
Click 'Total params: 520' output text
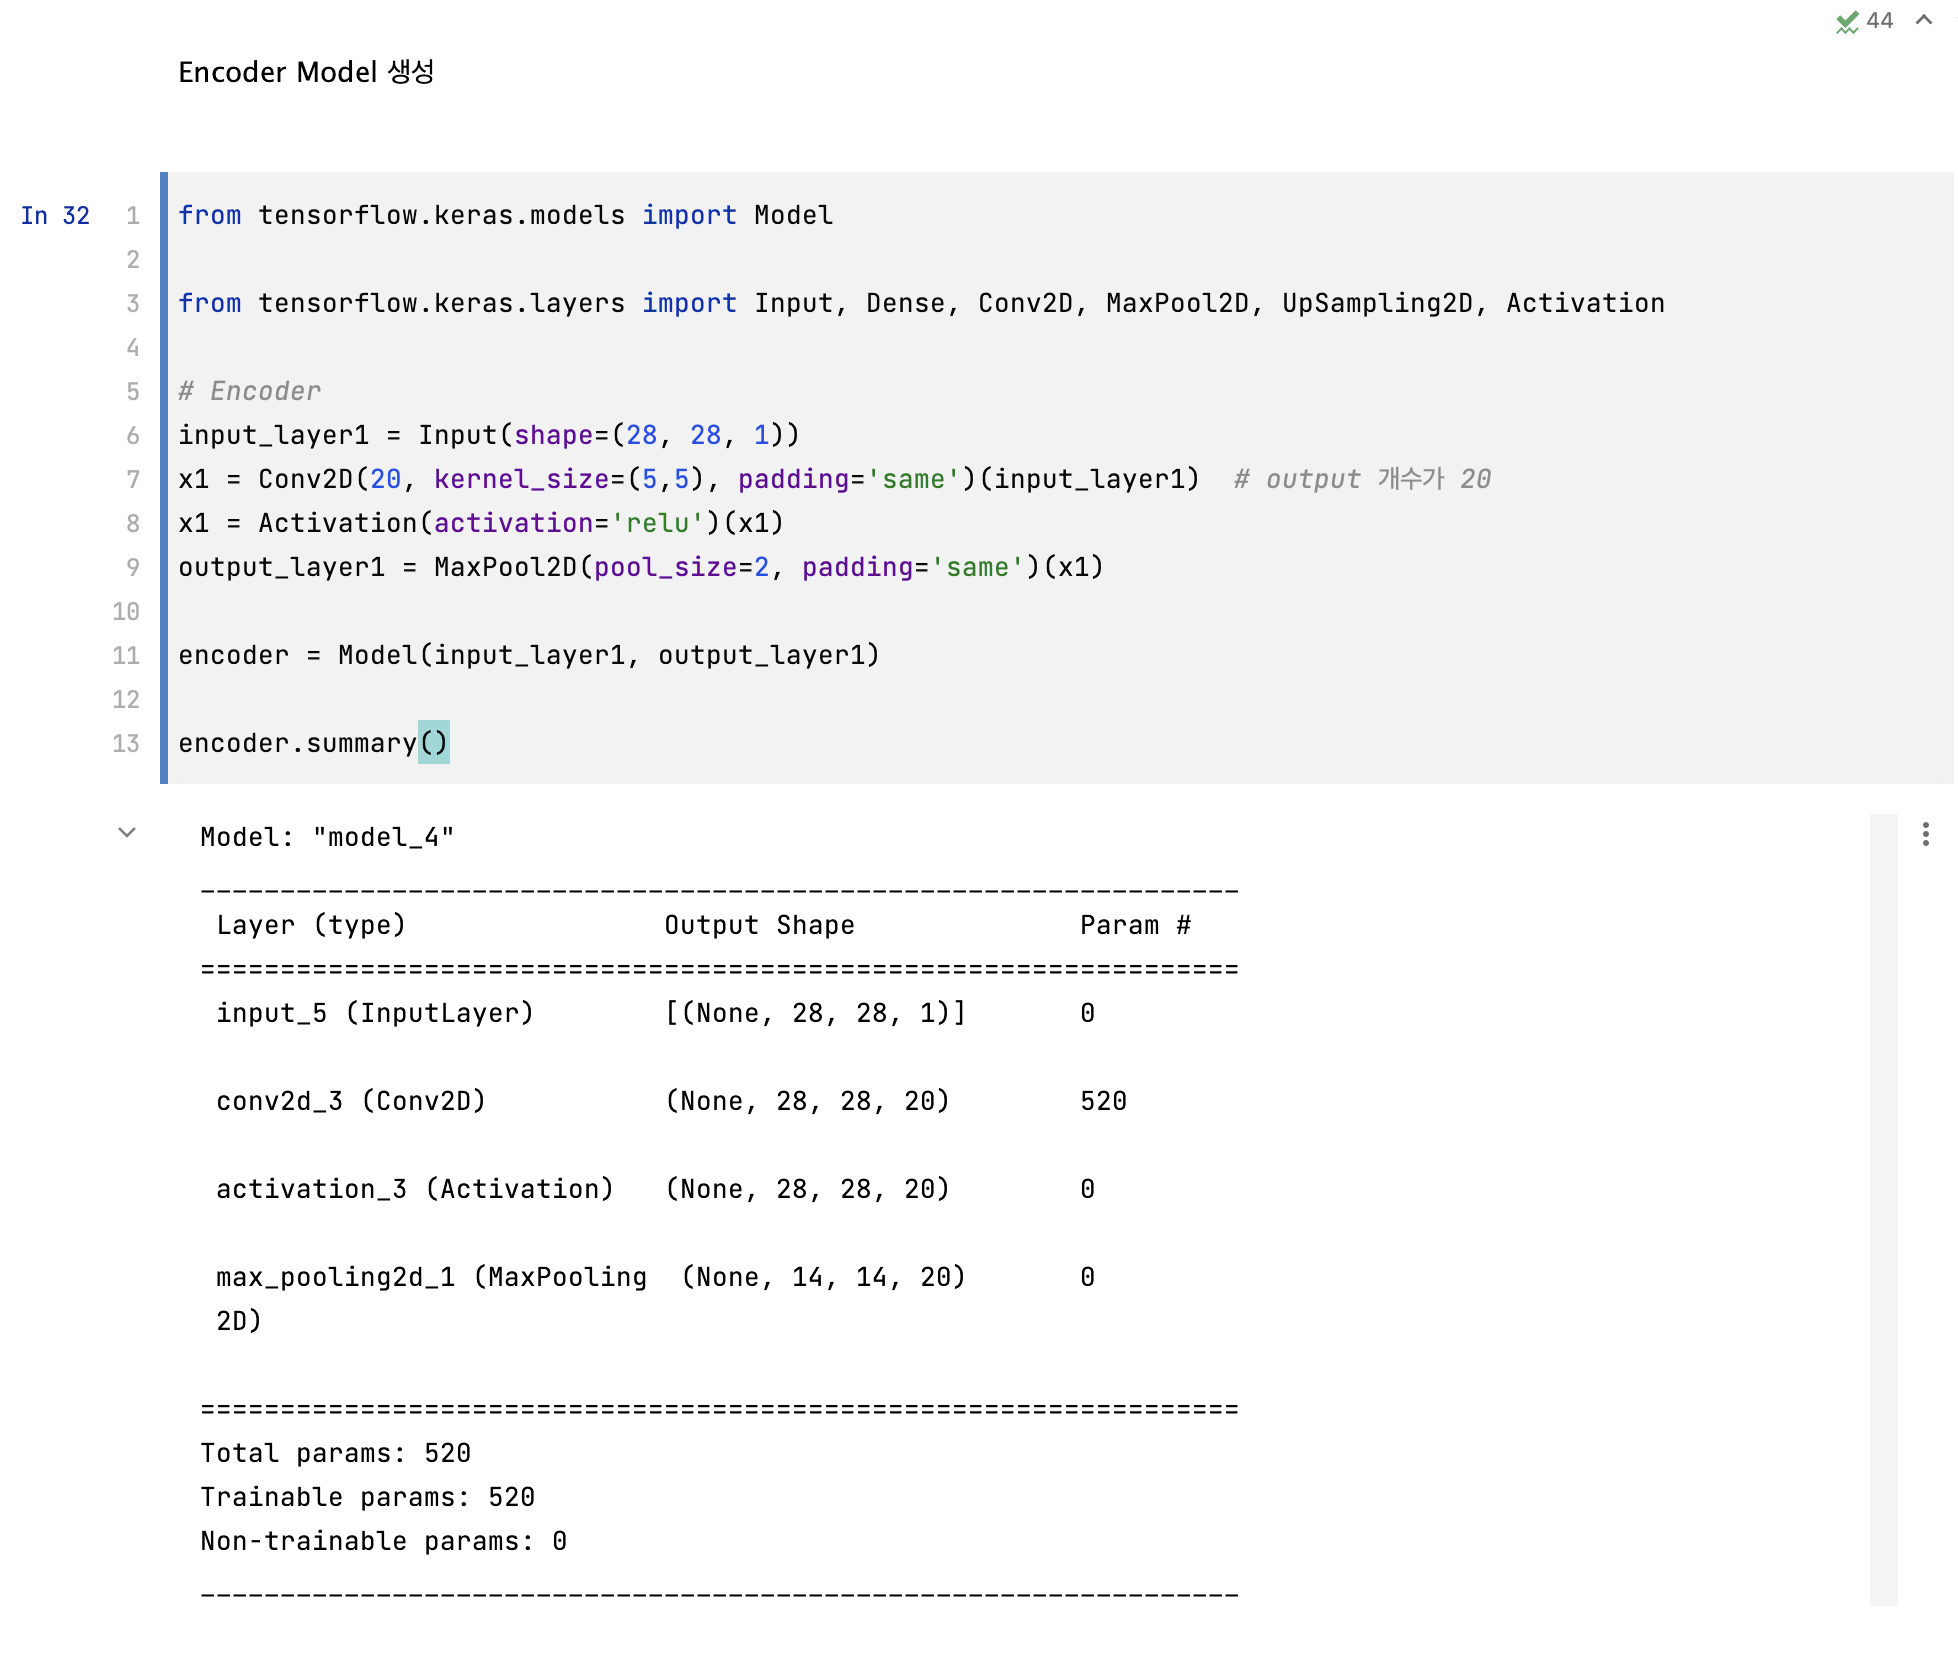pyautogui.click(x=335, y=1453)
